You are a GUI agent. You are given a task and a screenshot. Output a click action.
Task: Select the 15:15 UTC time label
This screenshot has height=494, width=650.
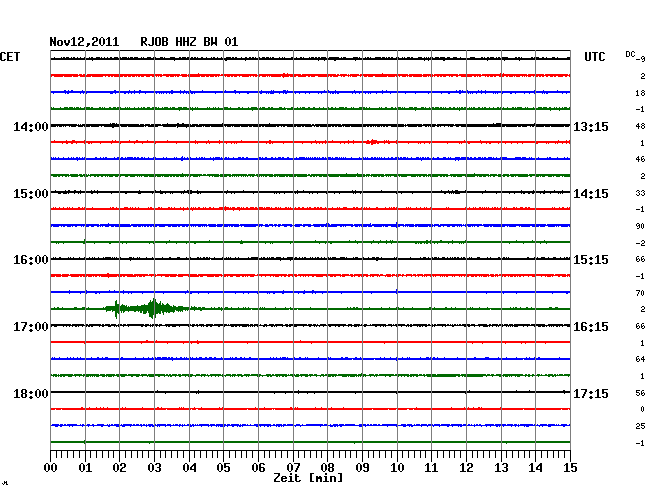click(591, 260)
